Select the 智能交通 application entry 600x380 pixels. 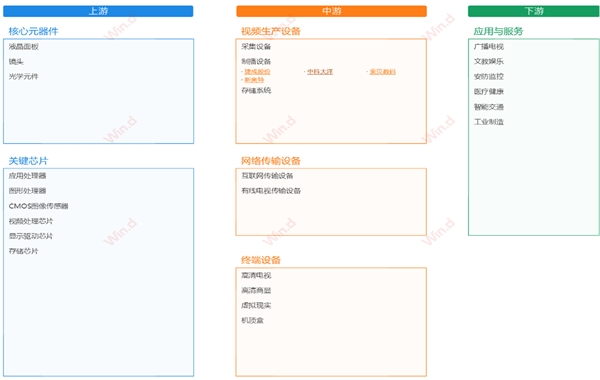pos(489,107)
